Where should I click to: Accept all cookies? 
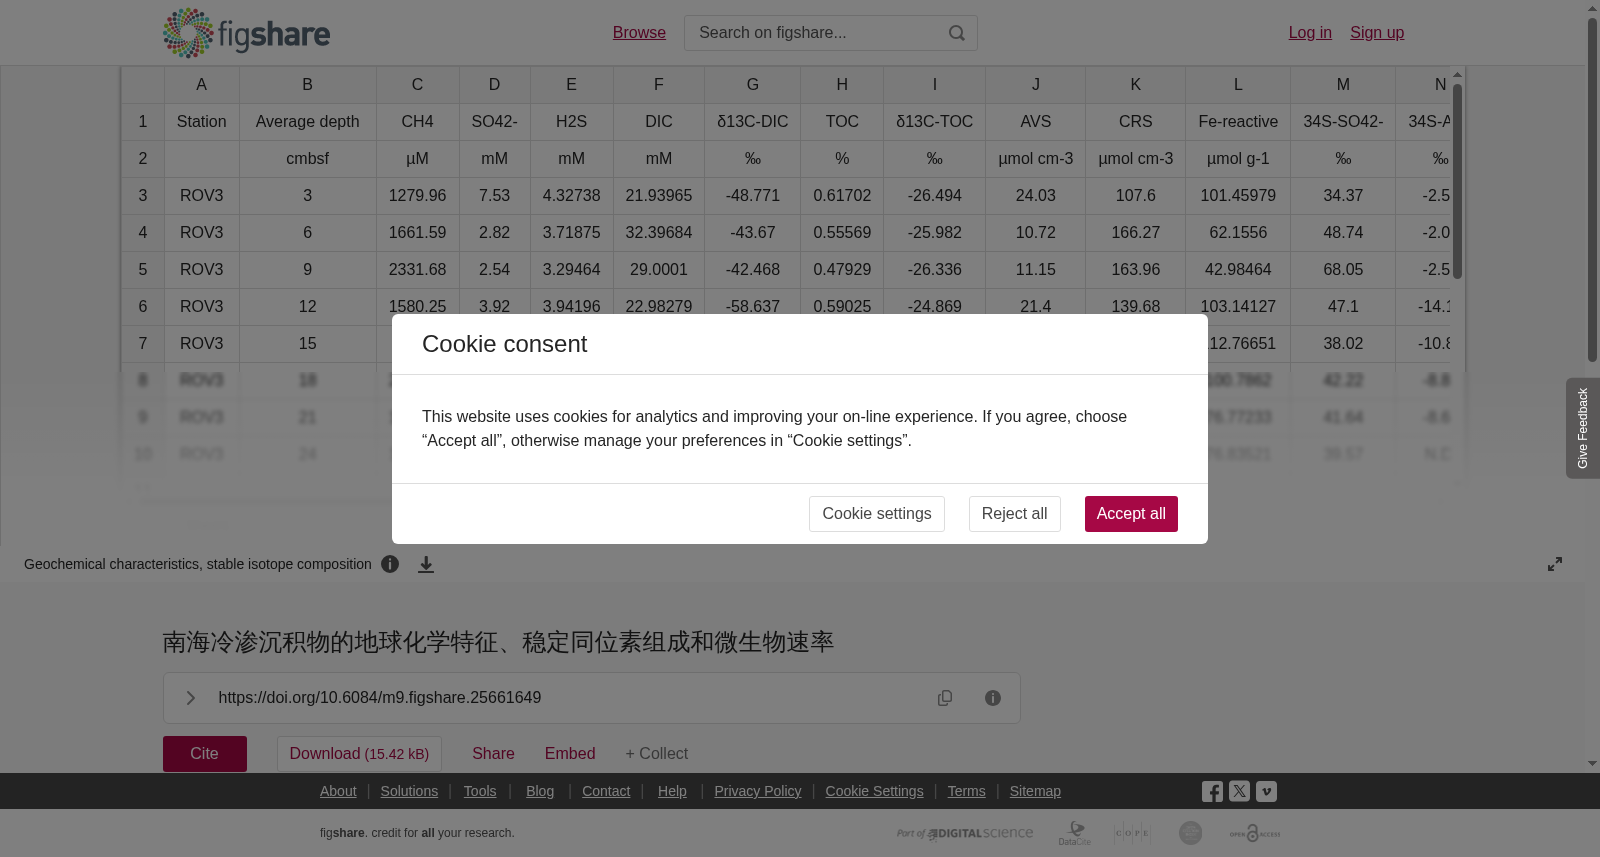point(1131,514)
